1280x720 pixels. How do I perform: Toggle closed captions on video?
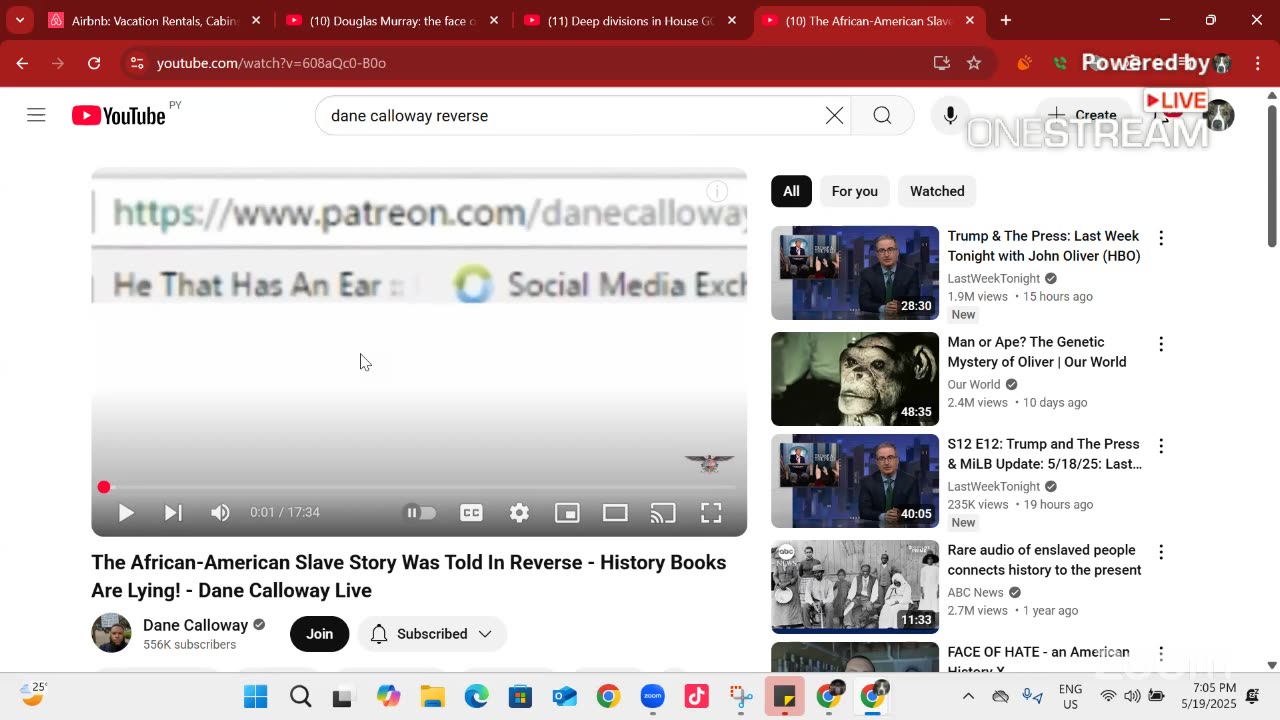[x=471, y=513]
